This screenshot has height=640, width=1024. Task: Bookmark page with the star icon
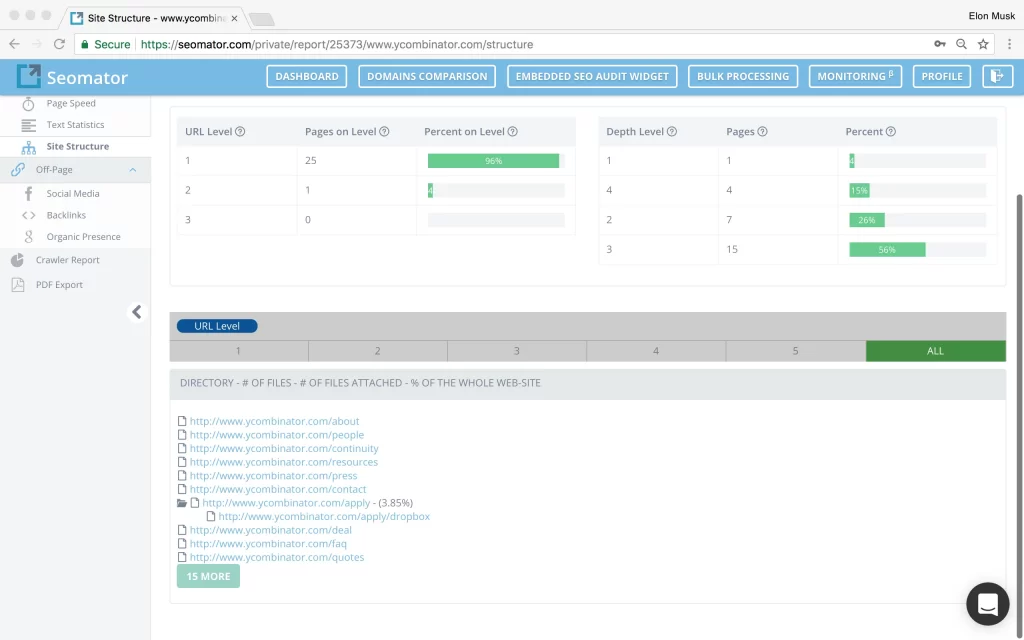(x=983, y=44)
